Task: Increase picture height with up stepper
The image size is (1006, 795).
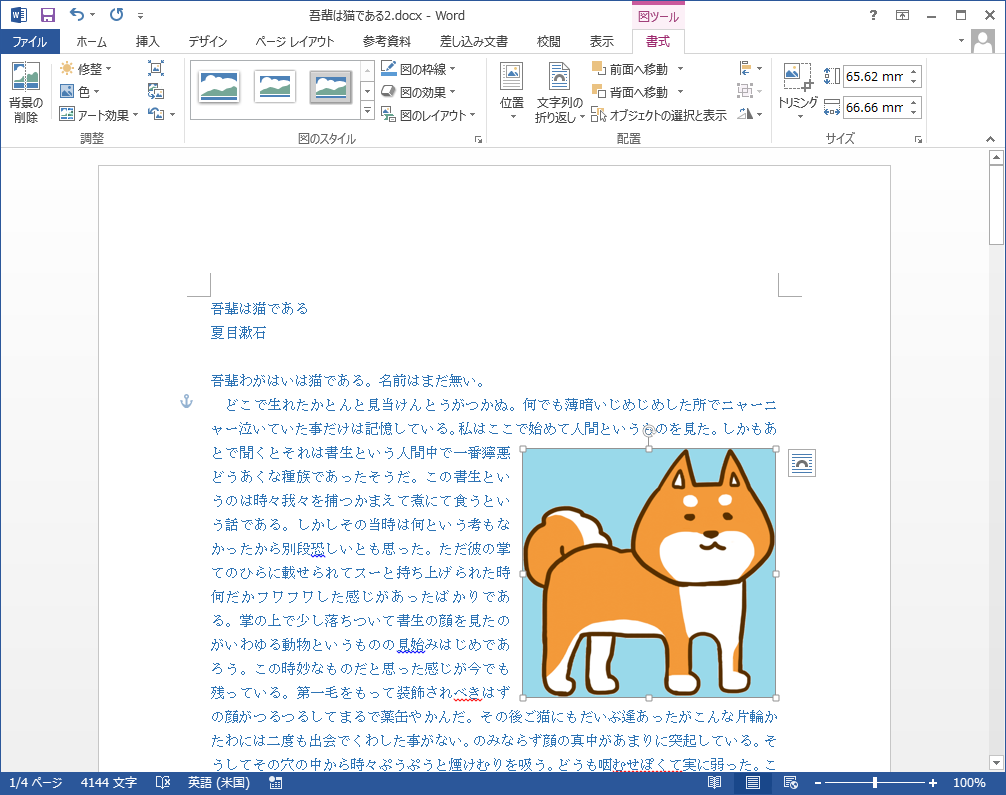Action: click(x=914, y=71)
